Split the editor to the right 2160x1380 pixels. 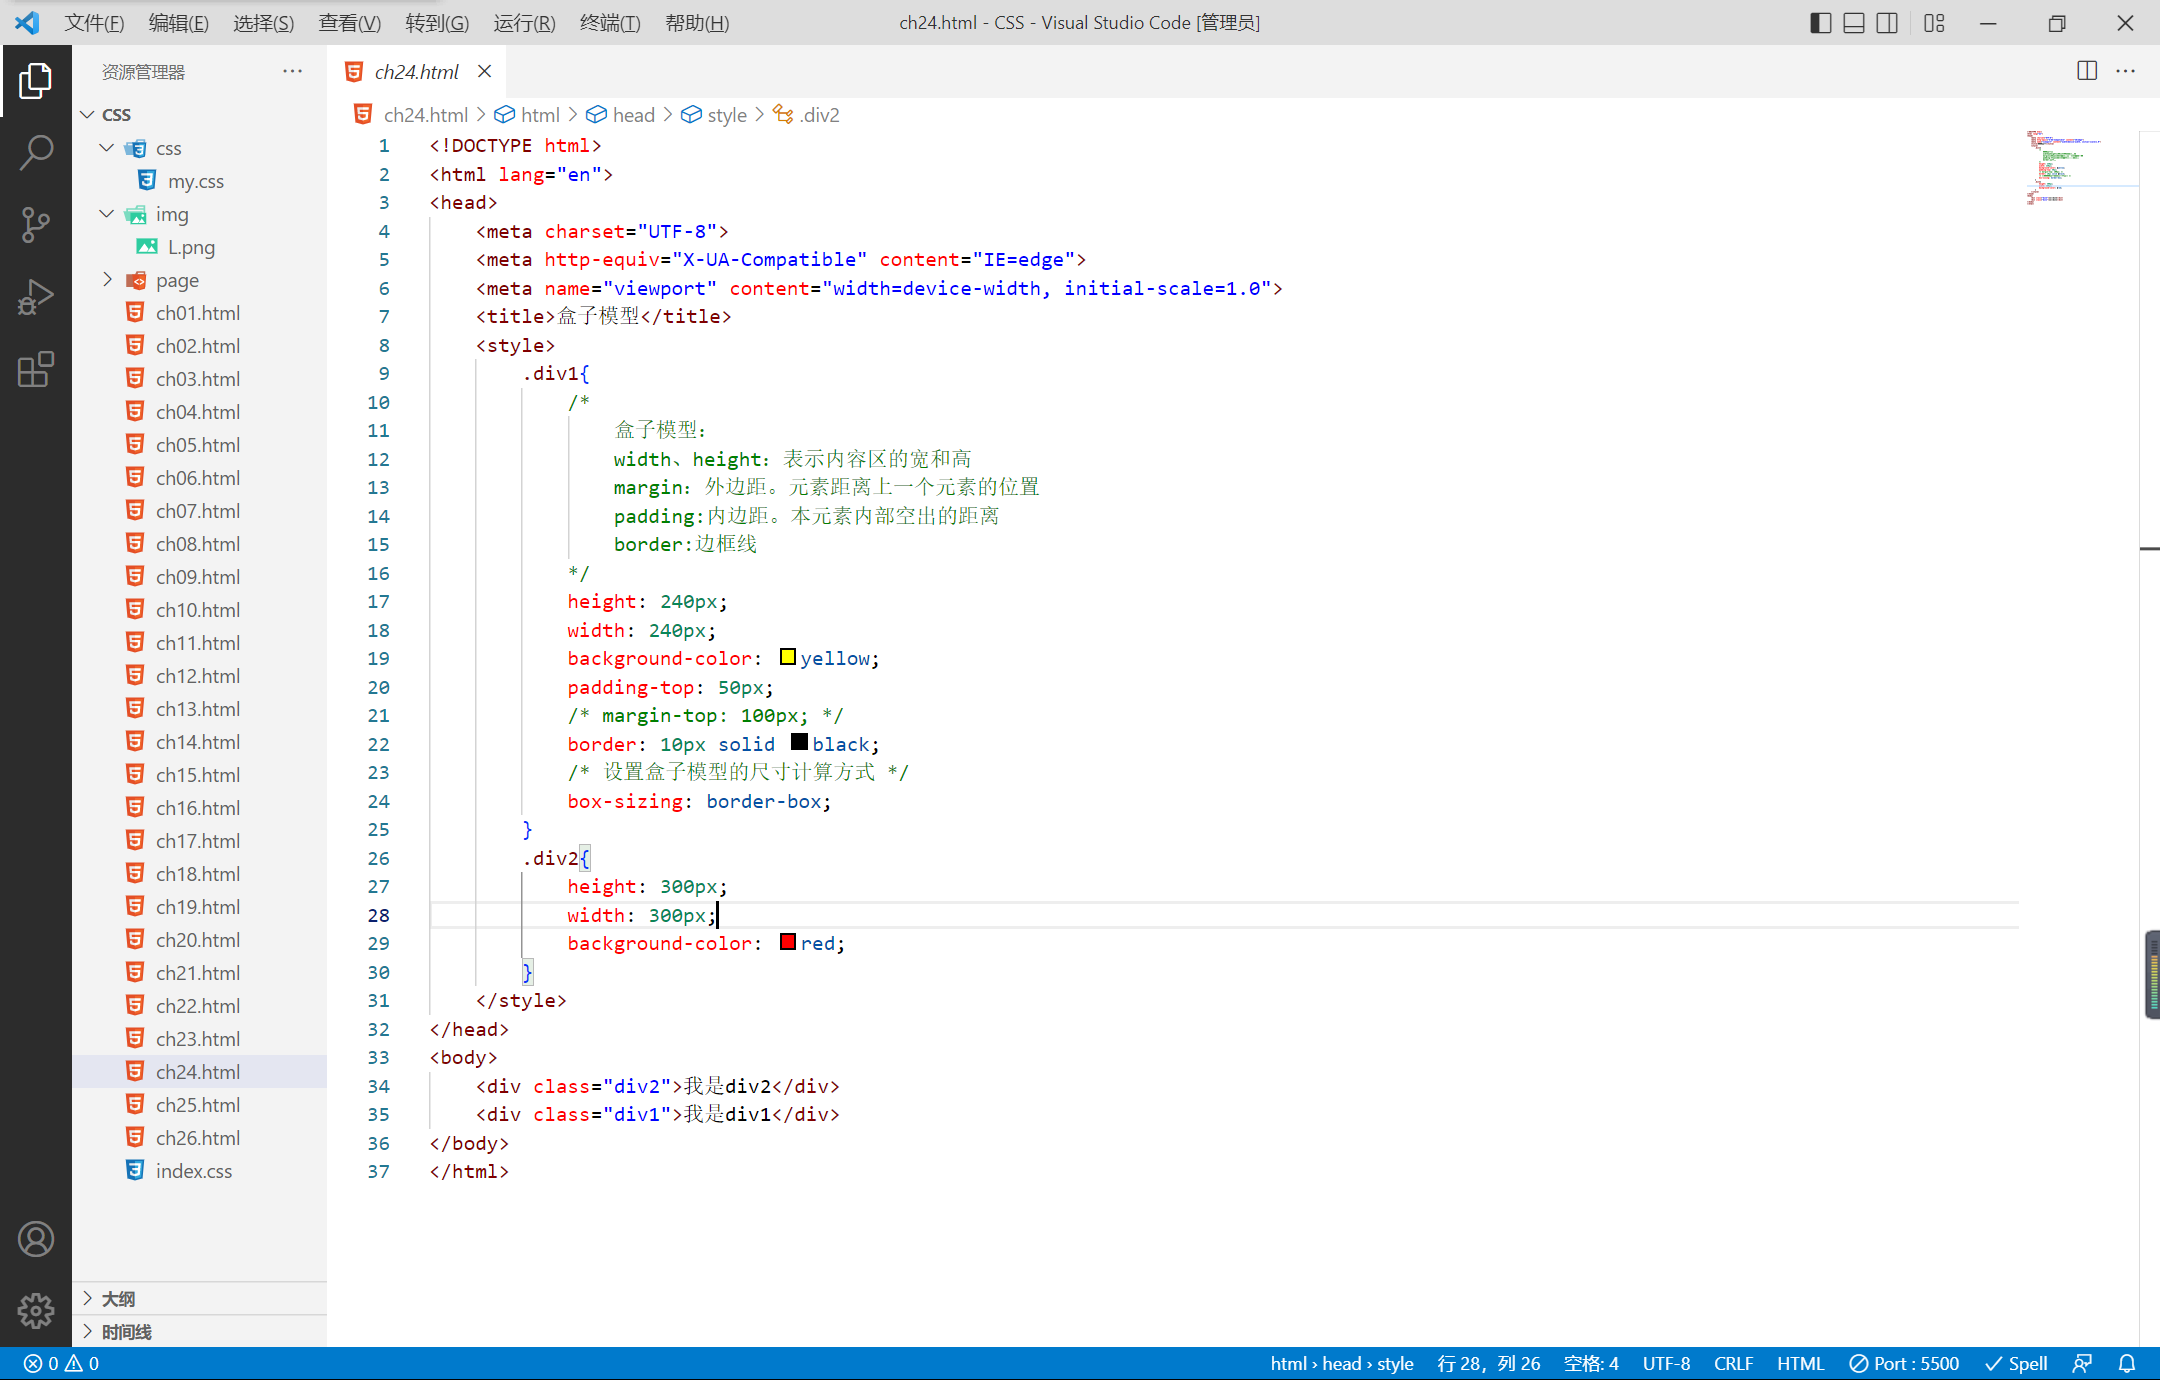[x=2087, y=71]
